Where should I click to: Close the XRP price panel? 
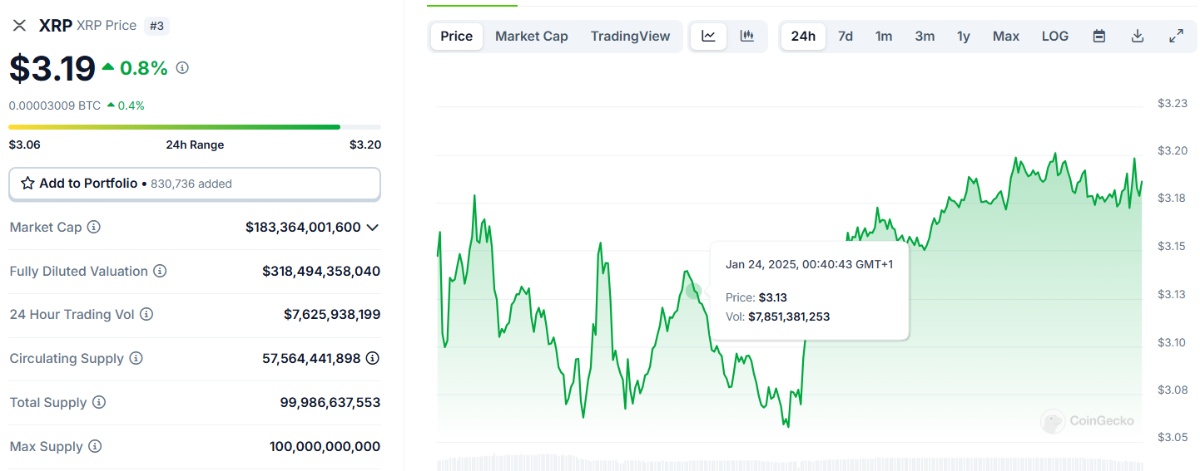19,26
